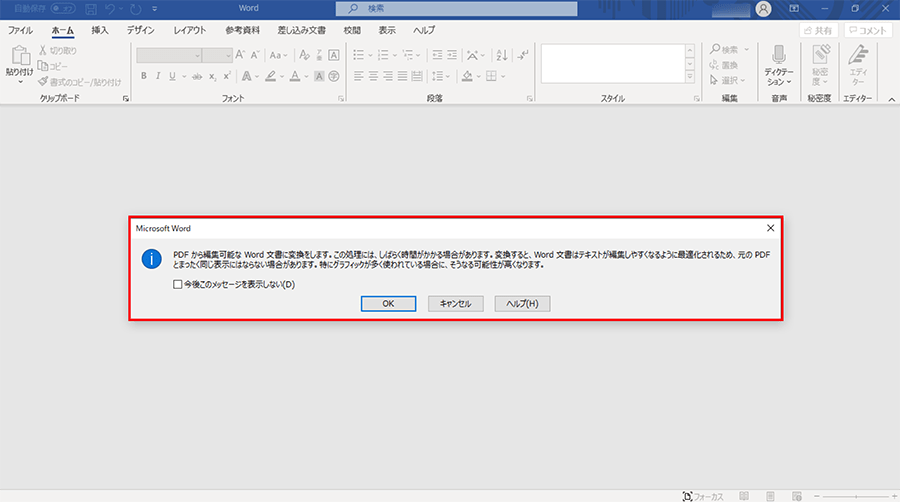The height and width of the screenshot is (502, 900).
Task: Collapse the ribbon chevron
Action: [891, 99]
